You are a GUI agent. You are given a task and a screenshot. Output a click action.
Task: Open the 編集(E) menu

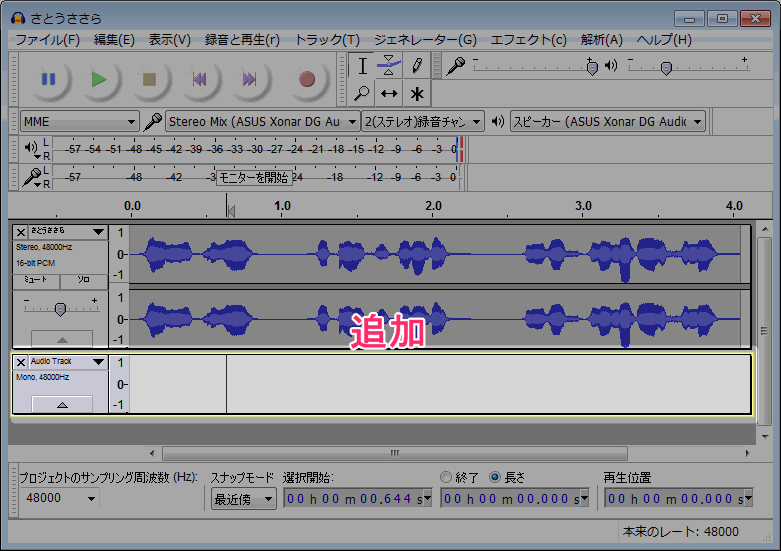pos(114,40)
